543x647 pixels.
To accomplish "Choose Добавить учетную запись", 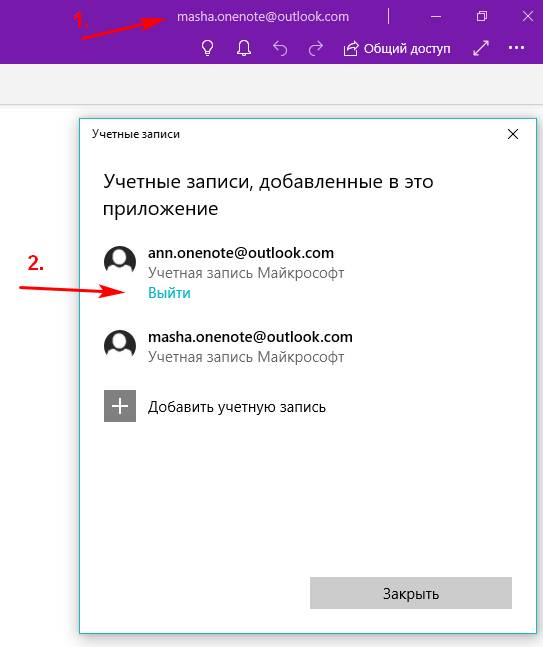I will tap(237, 407).
